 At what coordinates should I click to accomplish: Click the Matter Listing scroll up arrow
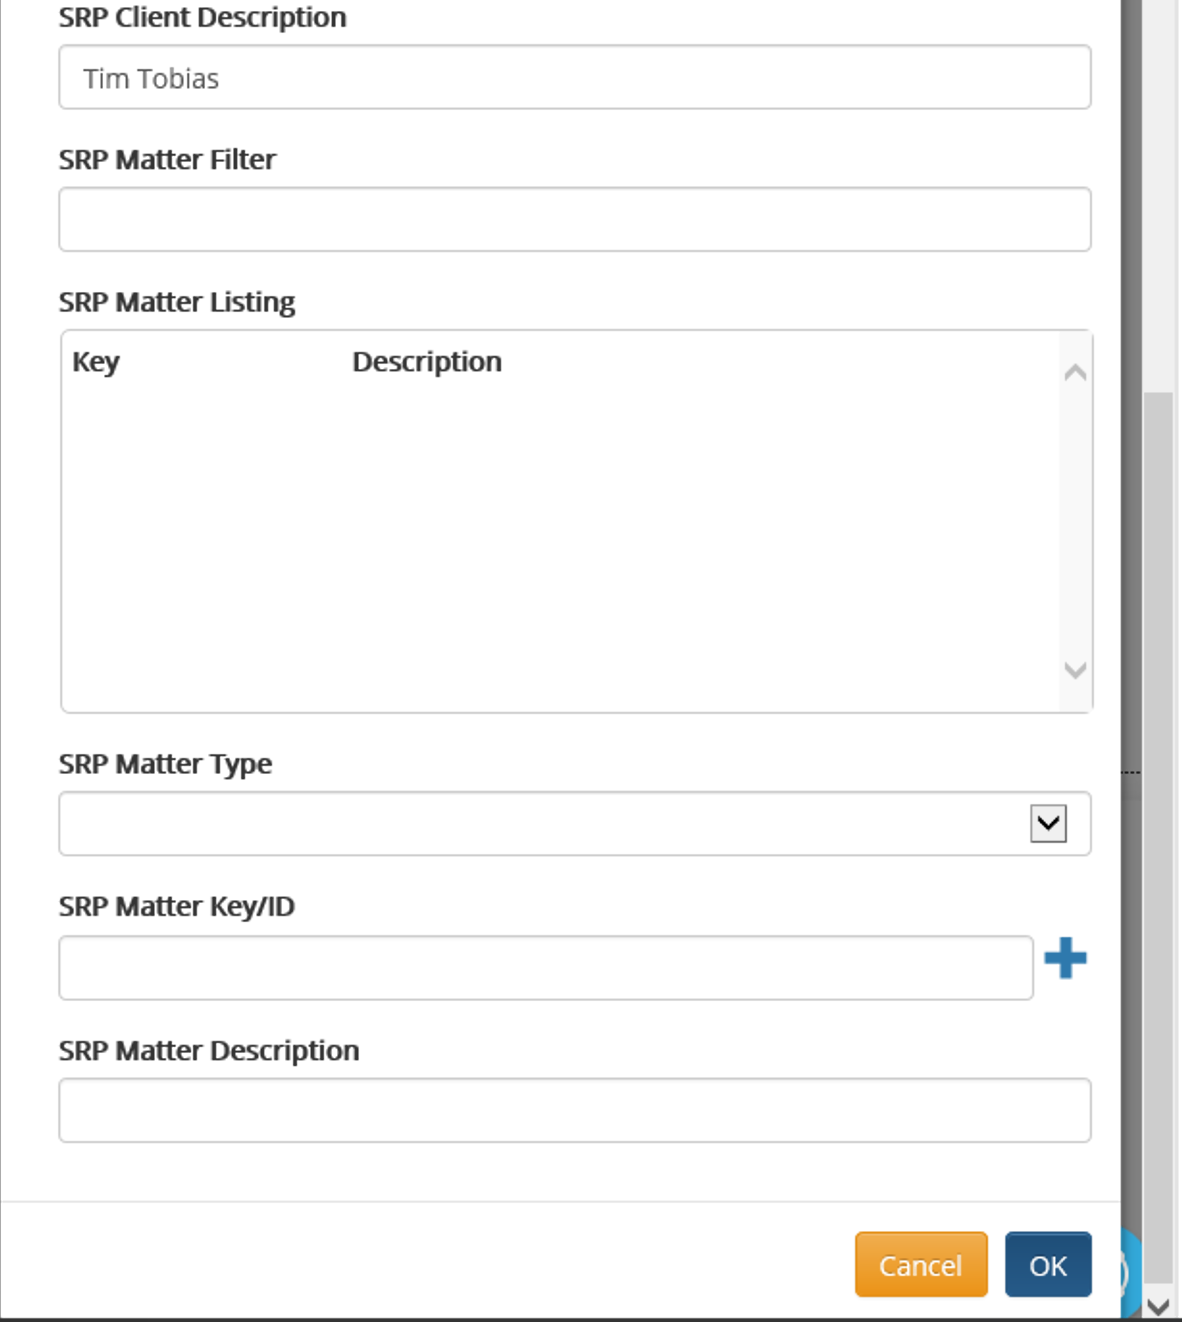coord(1075,373)
